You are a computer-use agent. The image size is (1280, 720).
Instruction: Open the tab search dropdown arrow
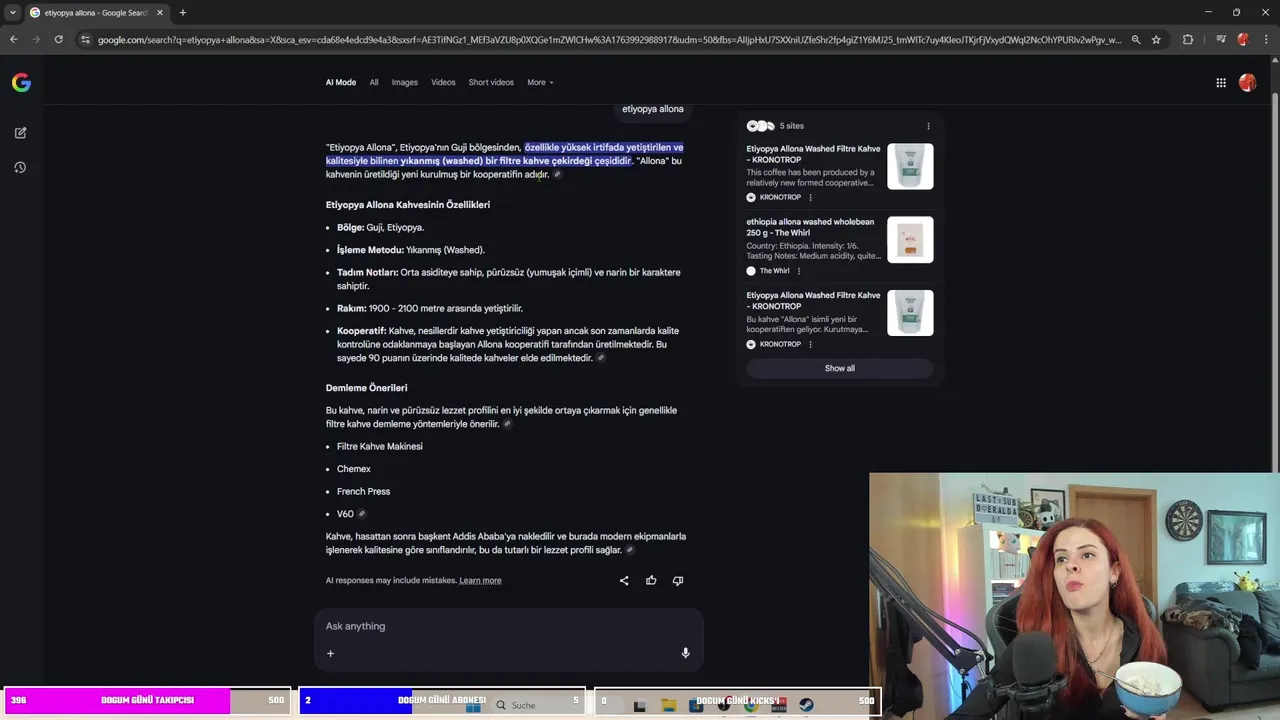tap(12, 12)
